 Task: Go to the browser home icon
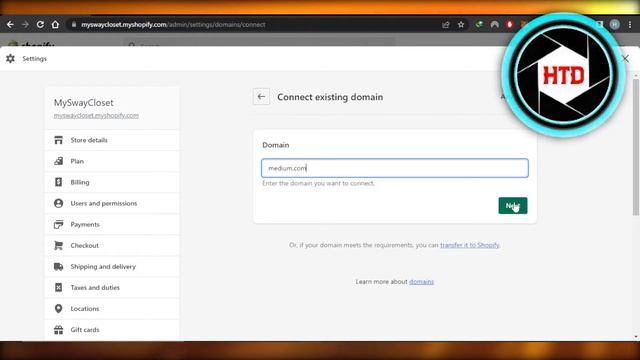[55, 24]
